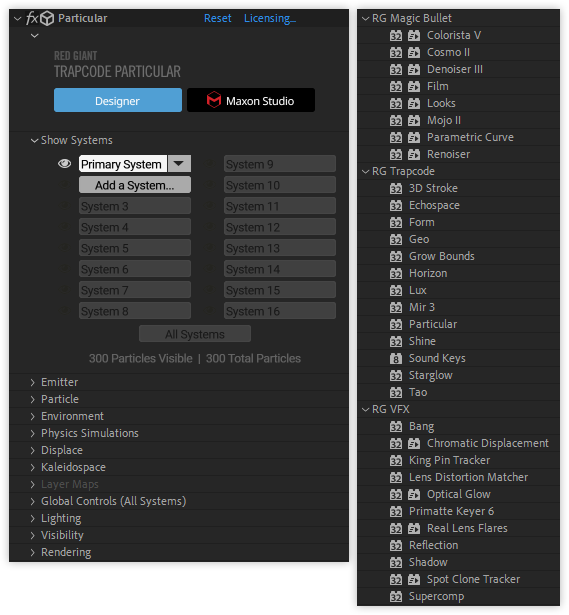Select Shine effect from the list
Image resolution: width=569 pixels, height=615 pixels.
point(422,341)
